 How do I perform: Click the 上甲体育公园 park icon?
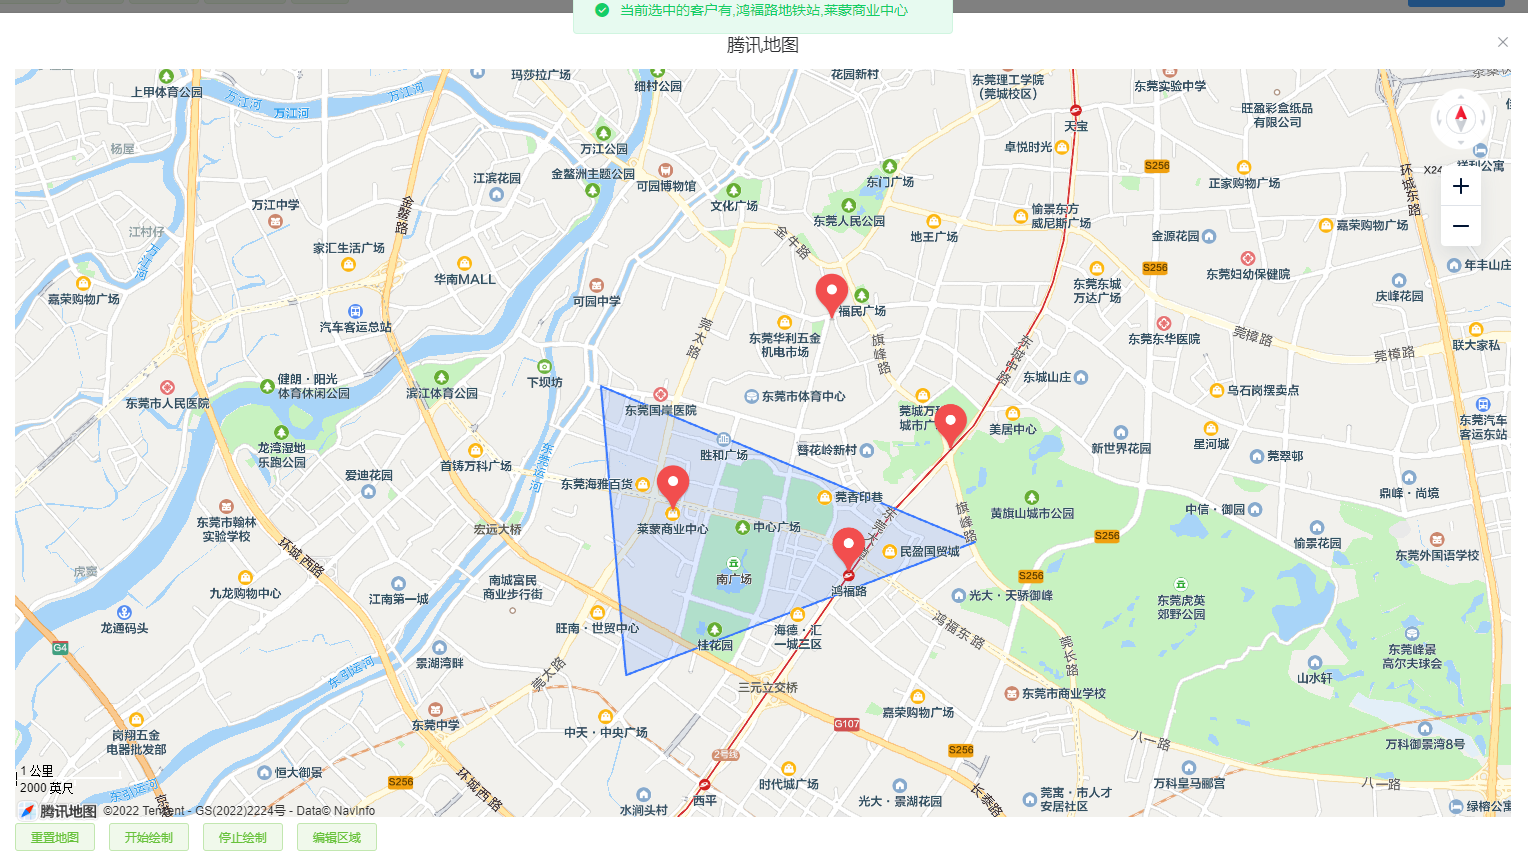tap(167, 77)
